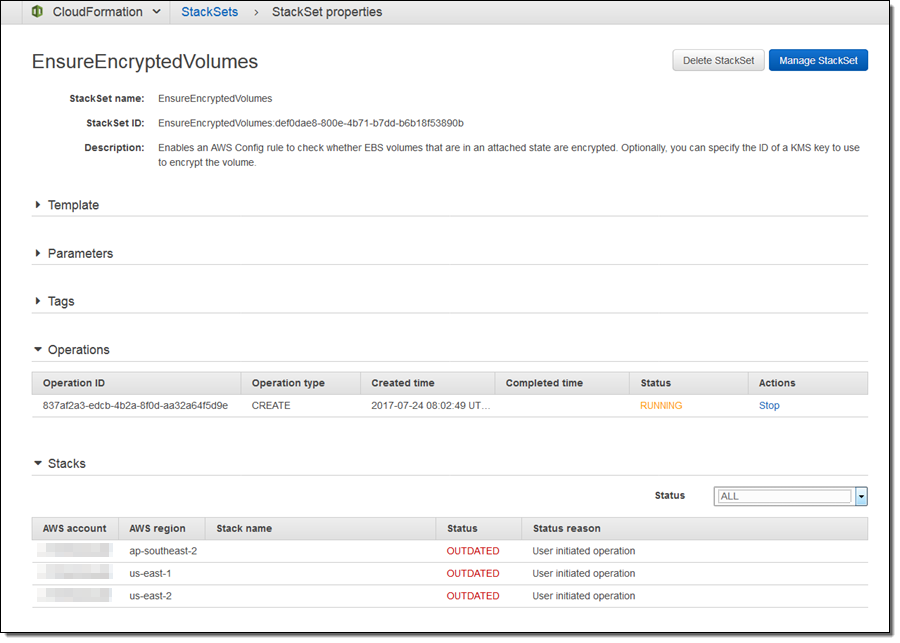This screenshot has height=643, width=900.
Task: Click the Manage StackSet button
Action: coord(818,61)
